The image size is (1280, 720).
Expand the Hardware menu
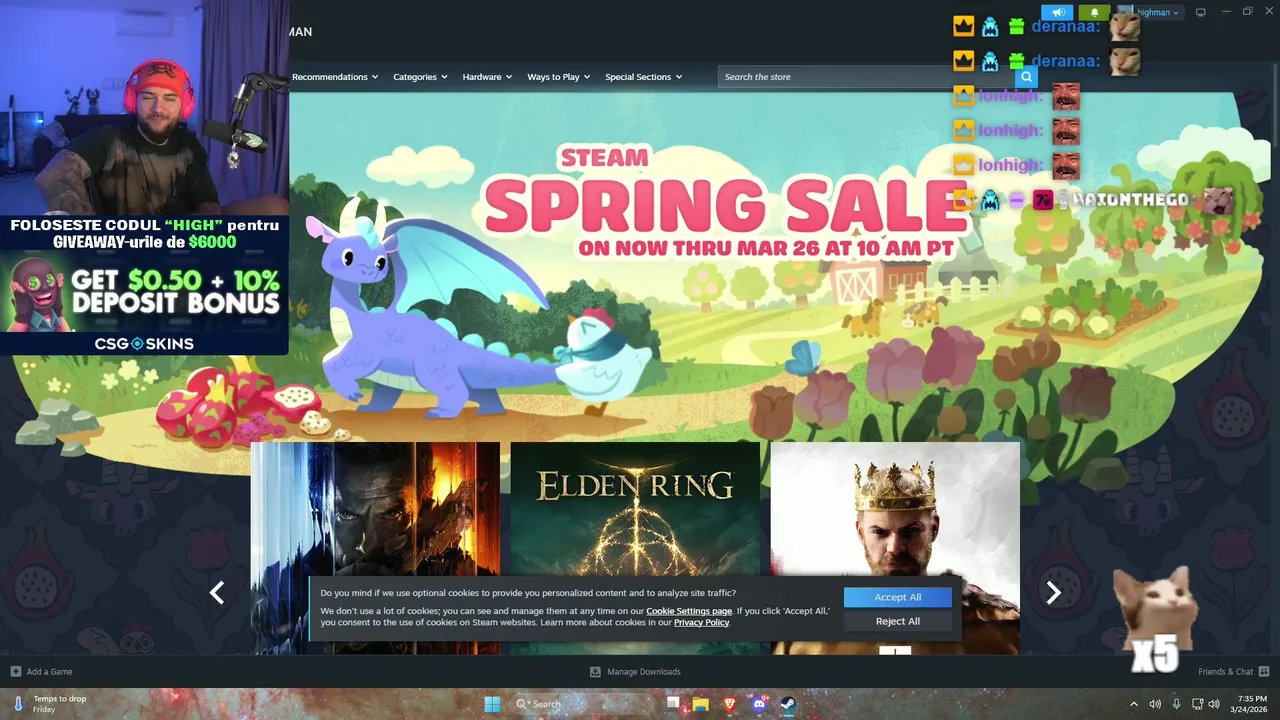coord(487,77)
